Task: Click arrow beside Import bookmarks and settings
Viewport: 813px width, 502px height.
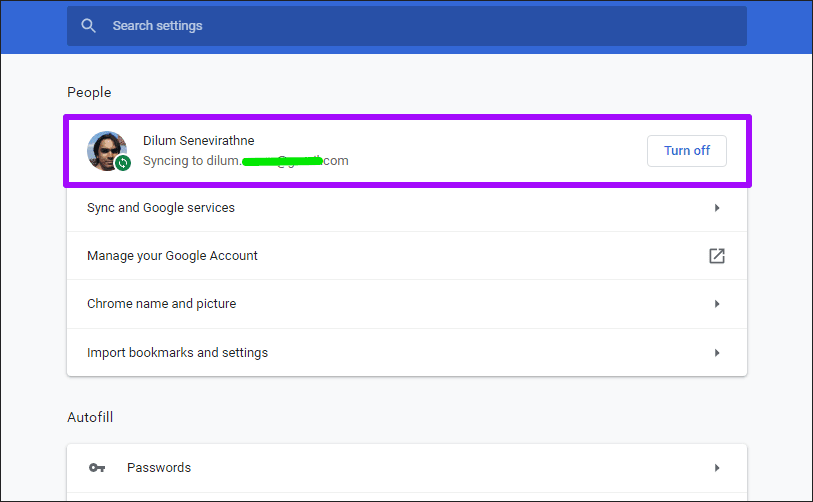Action: pyautogui.click(x=717, y=353)
